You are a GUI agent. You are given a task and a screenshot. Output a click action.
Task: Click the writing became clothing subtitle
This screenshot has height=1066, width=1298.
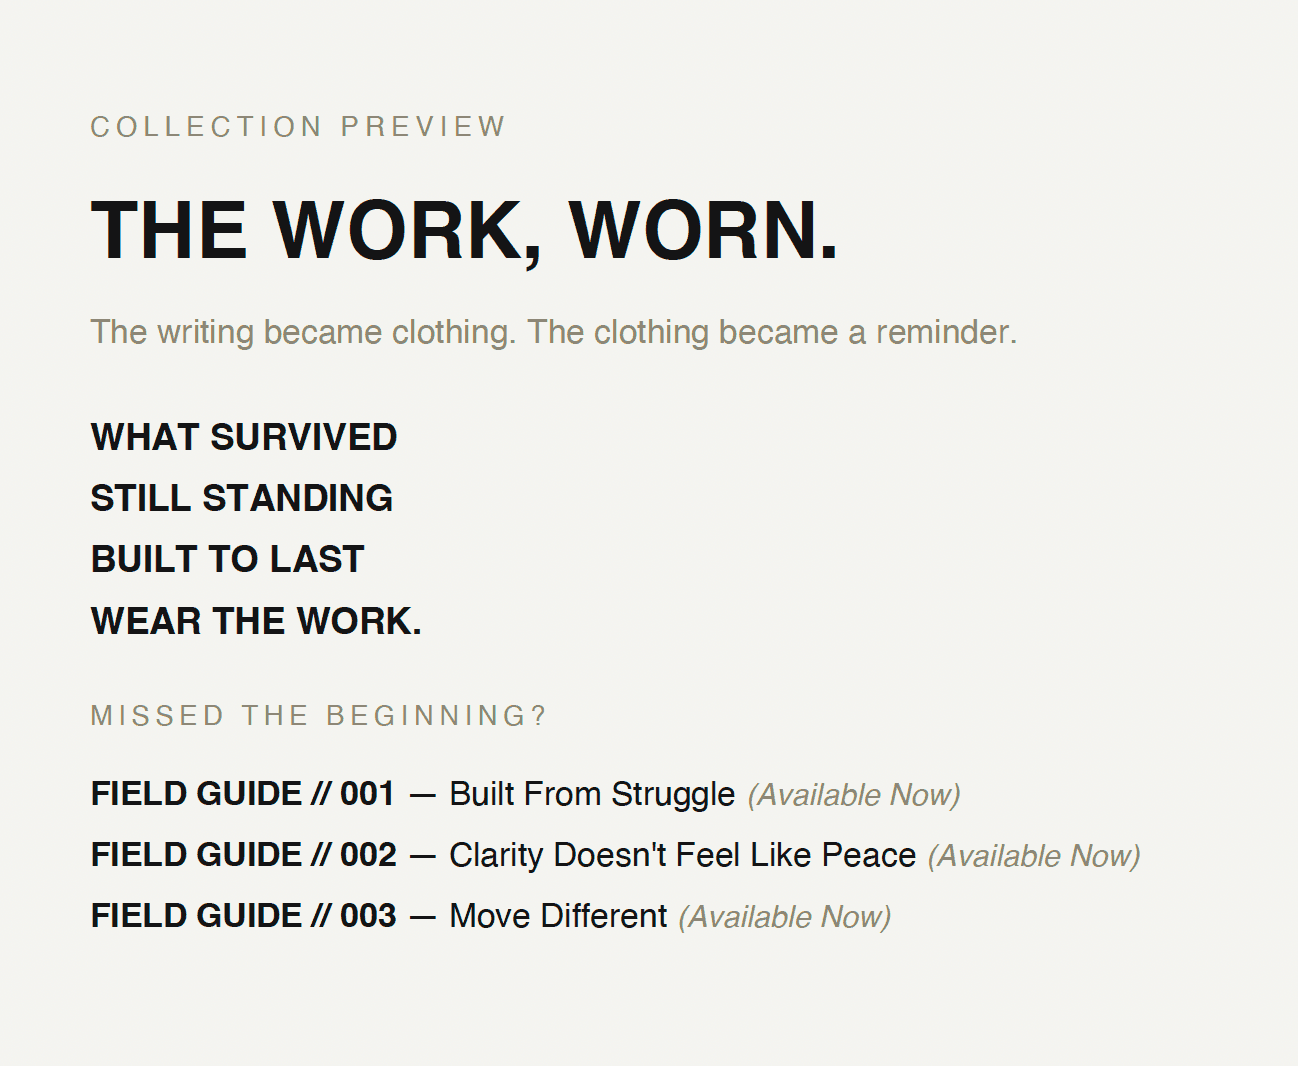tap(553, 332)
